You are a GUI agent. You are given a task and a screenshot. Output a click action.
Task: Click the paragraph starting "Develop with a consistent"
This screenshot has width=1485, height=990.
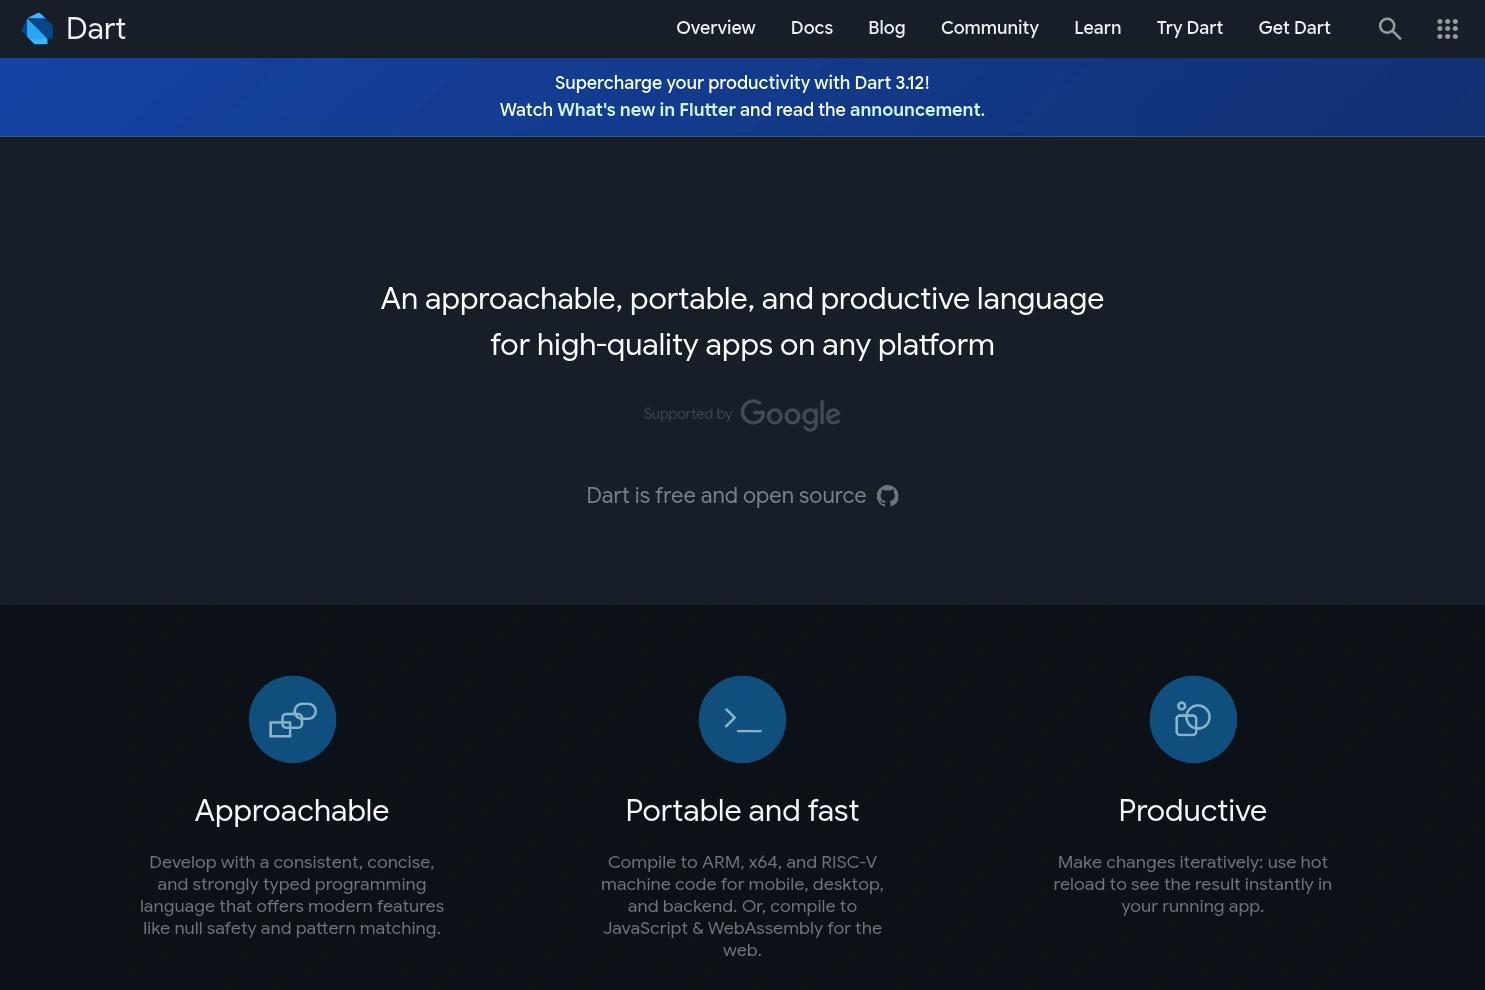(292, 895)
